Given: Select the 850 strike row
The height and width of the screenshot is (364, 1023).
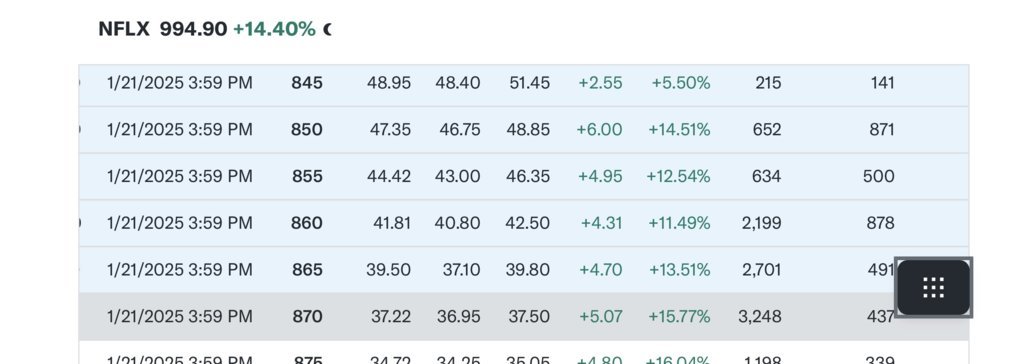Looking at the screenshot, I should pyautogui.click(x=524, y=130).
